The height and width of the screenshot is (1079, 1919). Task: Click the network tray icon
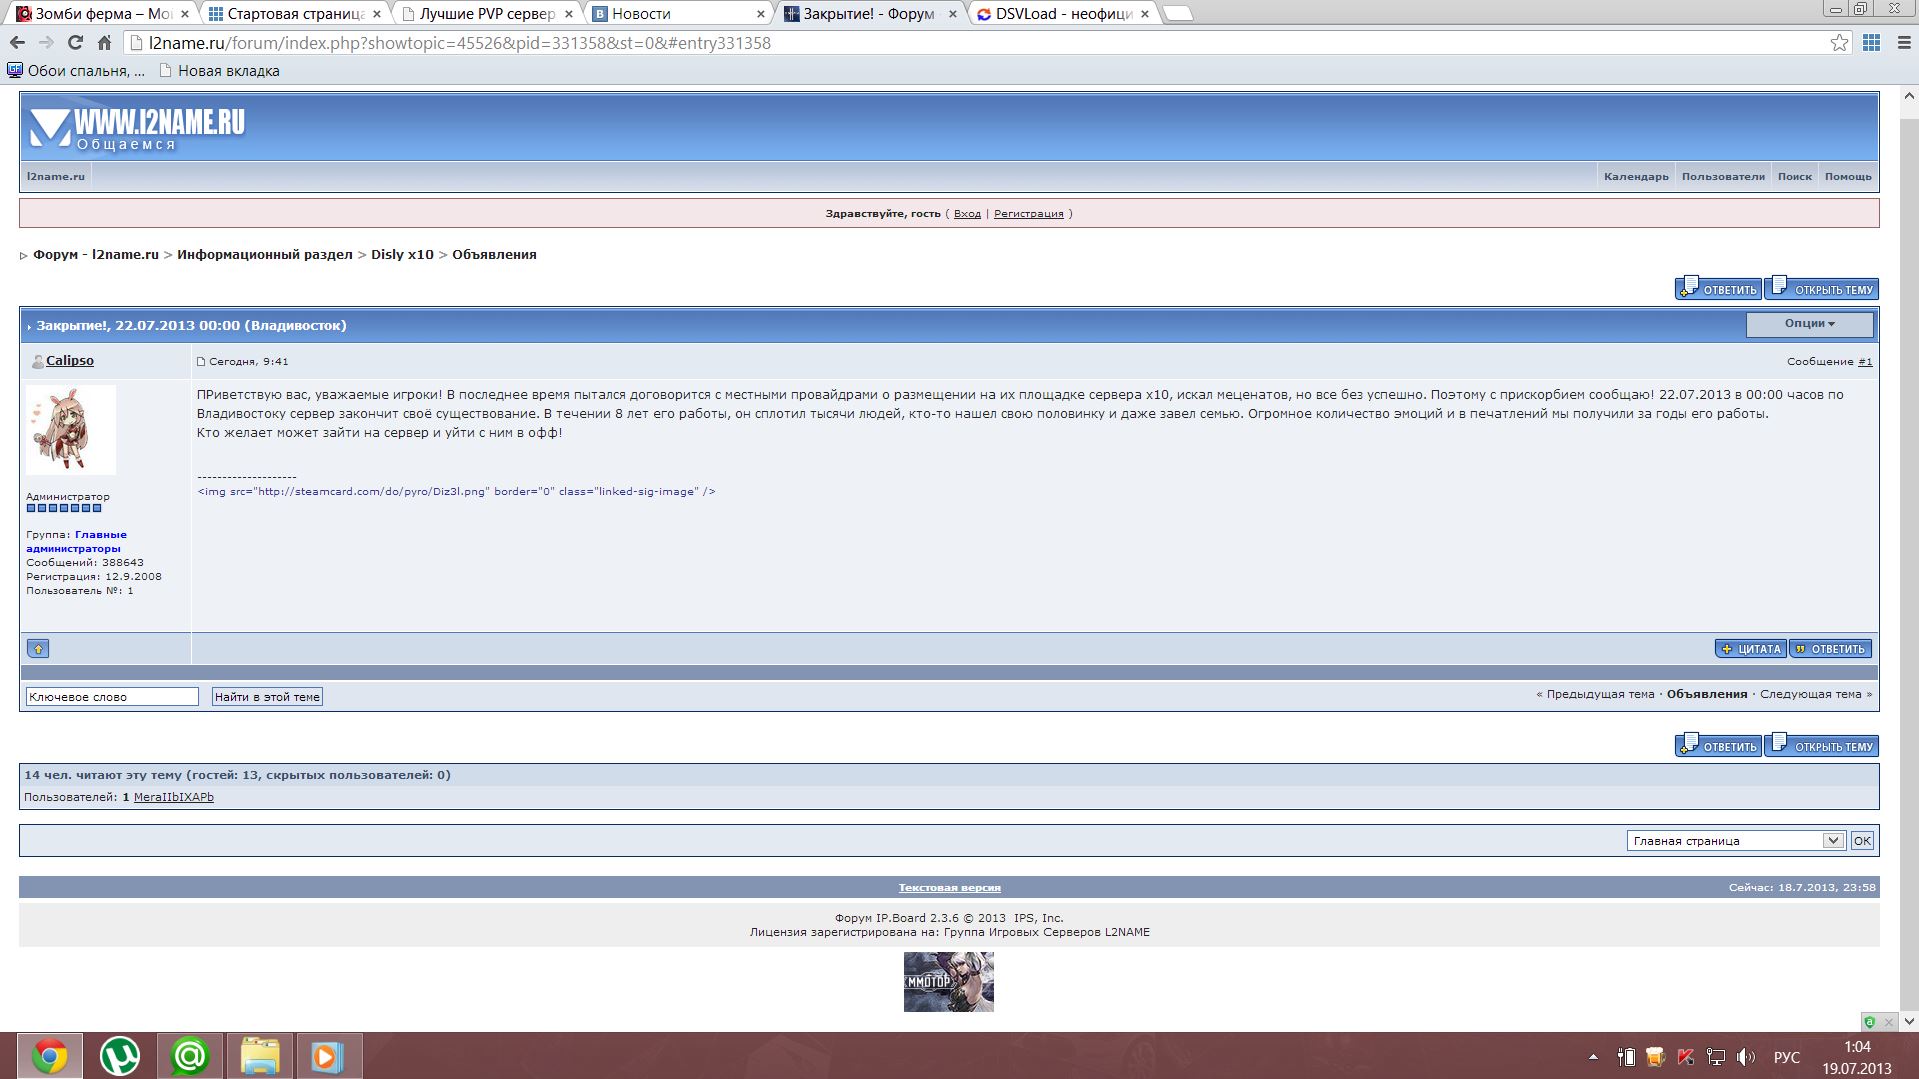click(1716, 1057)
